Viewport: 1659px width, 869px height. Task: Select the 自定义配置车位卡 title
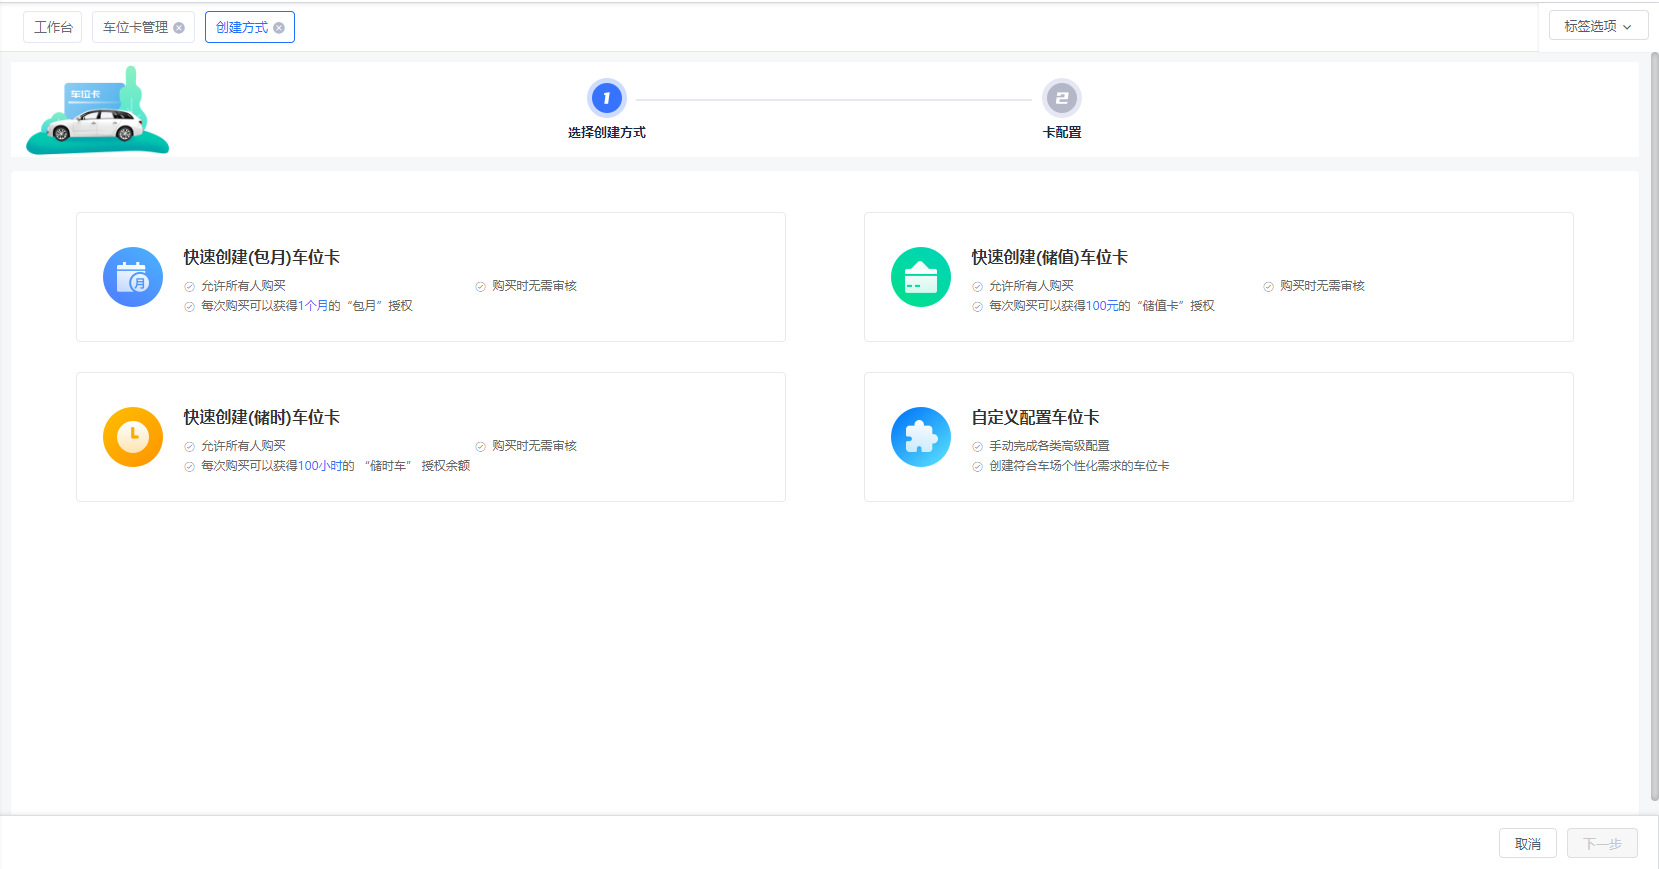coord(1035,417)
